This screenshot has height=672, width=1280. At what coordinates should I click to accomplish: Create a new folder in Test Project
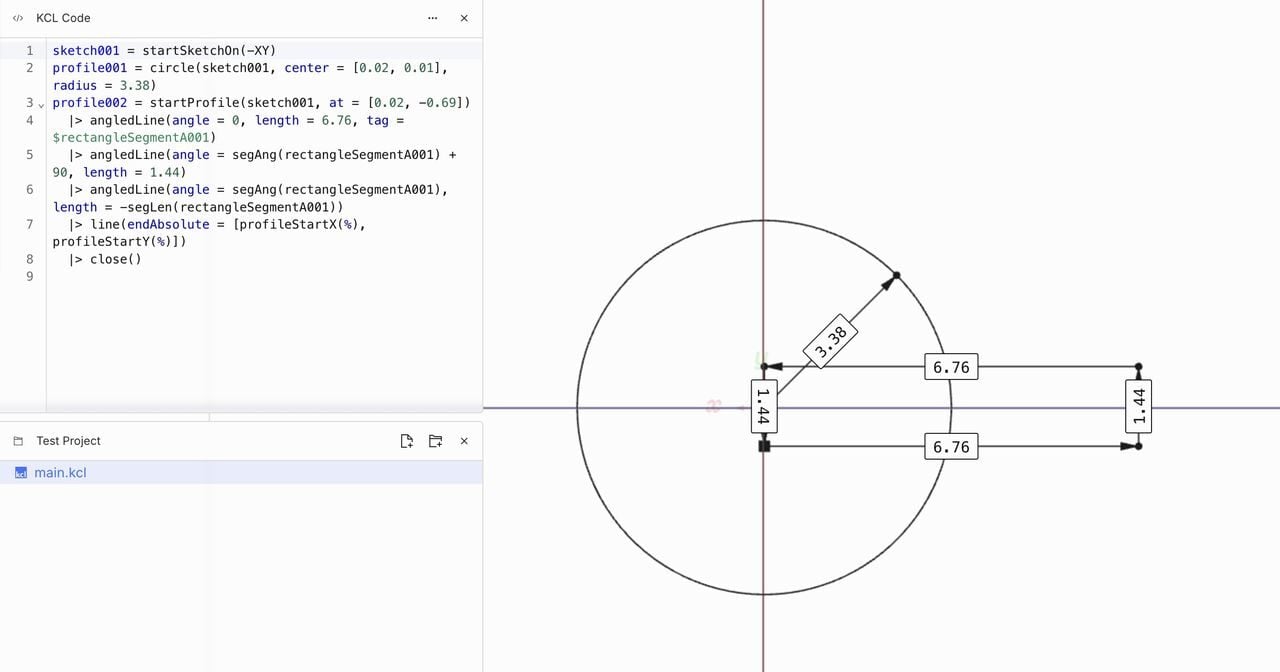435,441
